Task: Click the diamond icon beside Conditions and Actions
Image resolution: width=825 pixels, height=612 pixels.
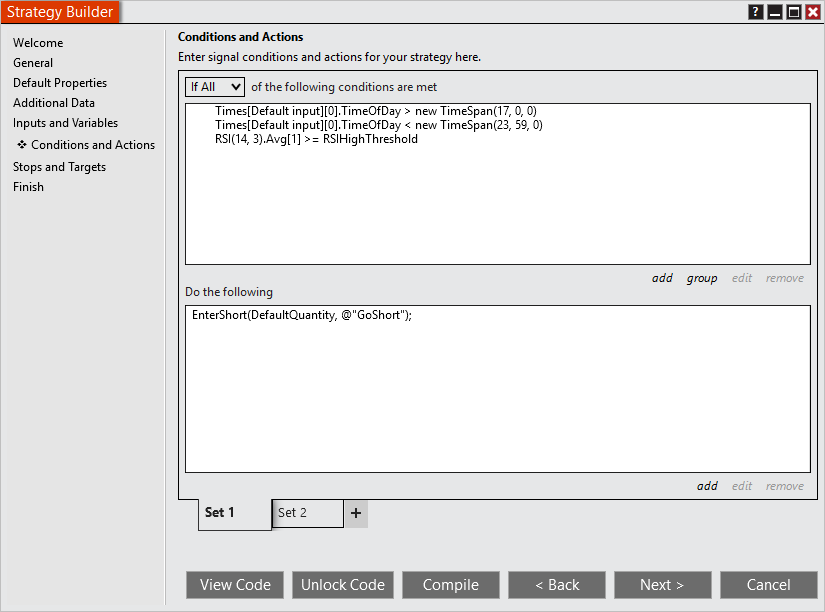Action: (22, 144)
